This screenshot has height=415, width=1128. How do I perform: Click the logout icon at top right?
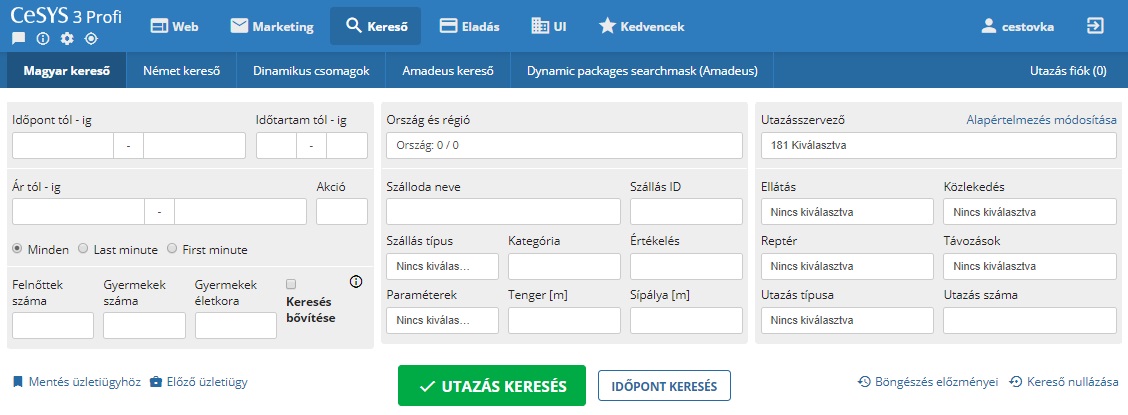(1094, 26)
